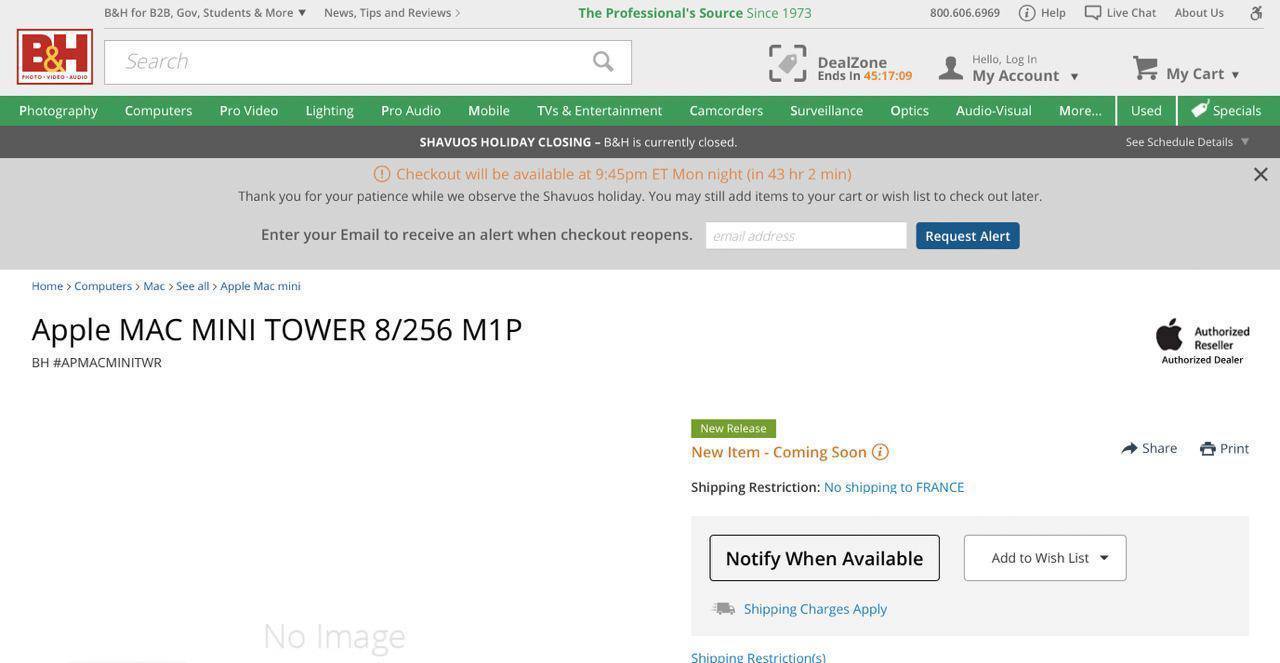
Task: Click the 800.606.6969 phone number
Action: coord(965,13)
